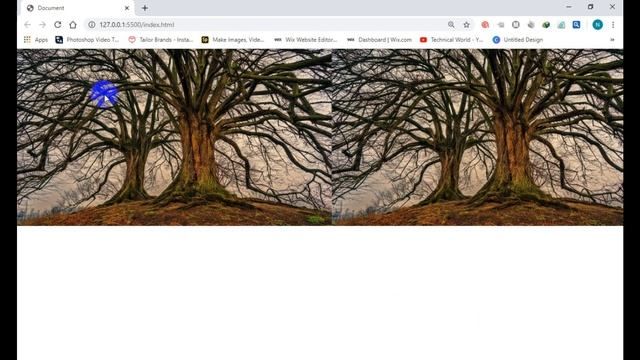The height and width of the screenshot is (360, 640).
Task: Open the Chrome three-dot menu
Action: click(613, 25)
